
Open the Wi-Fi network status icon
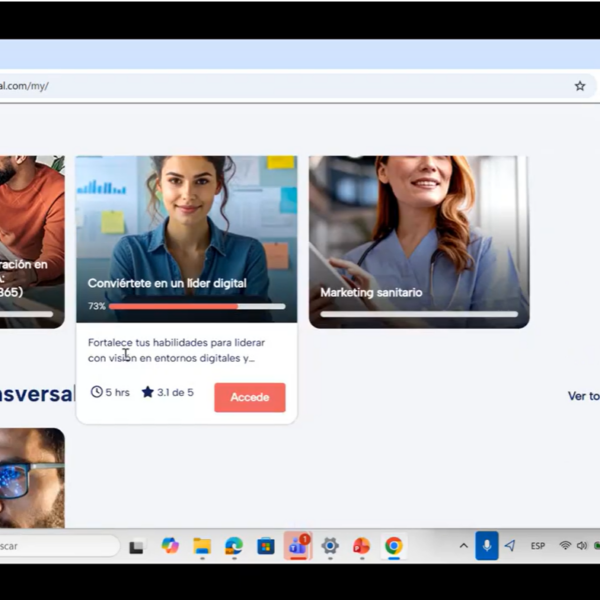pyautogui.click(x=565, y=546)
